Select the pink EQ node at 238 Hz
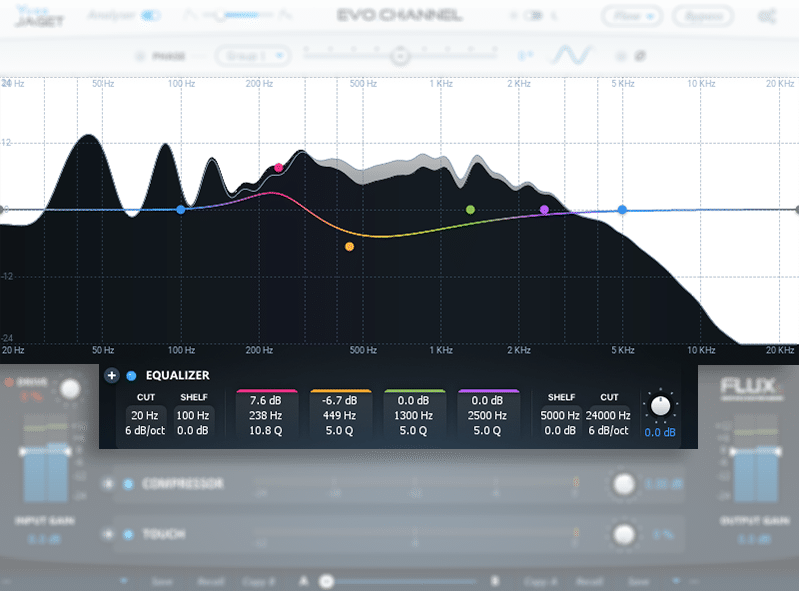Viewport: 799px width, 591px height. pos(278,168)
